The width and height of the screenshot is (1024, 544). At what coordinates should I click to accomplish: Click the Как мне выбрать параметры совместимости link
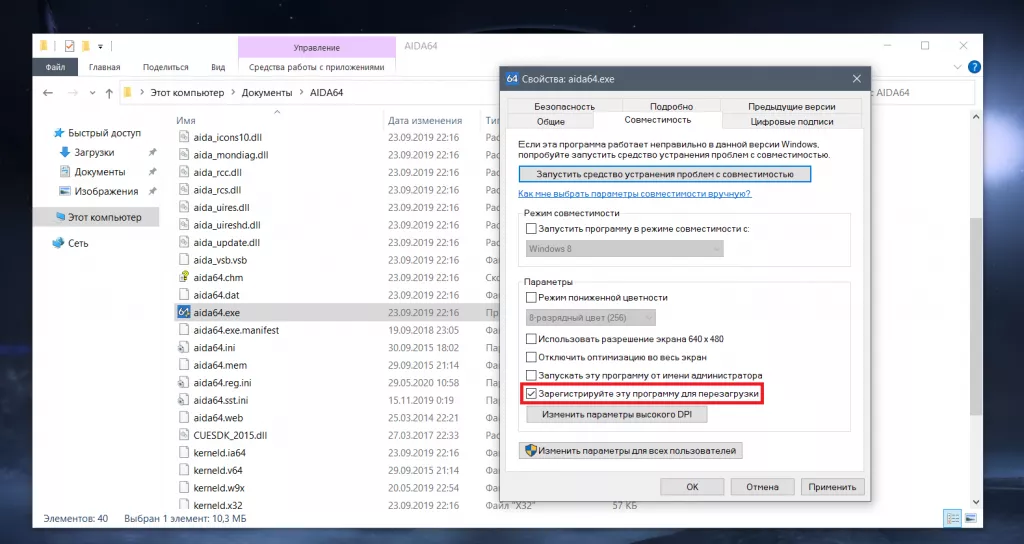pos(634,194)
